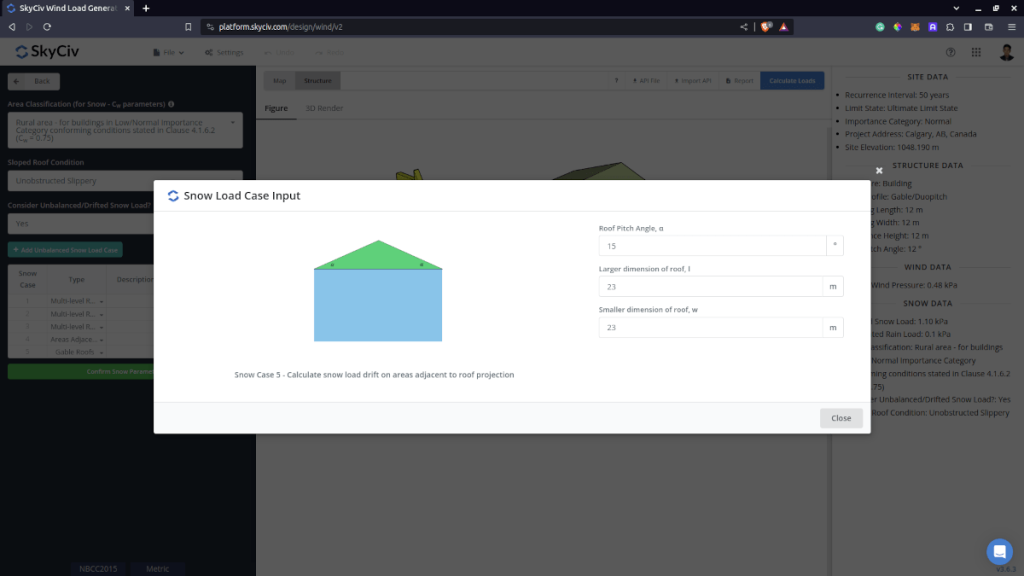
Task: Switch to the 3D Render tab
Action: pyautogui.click(x=323, y=108)
